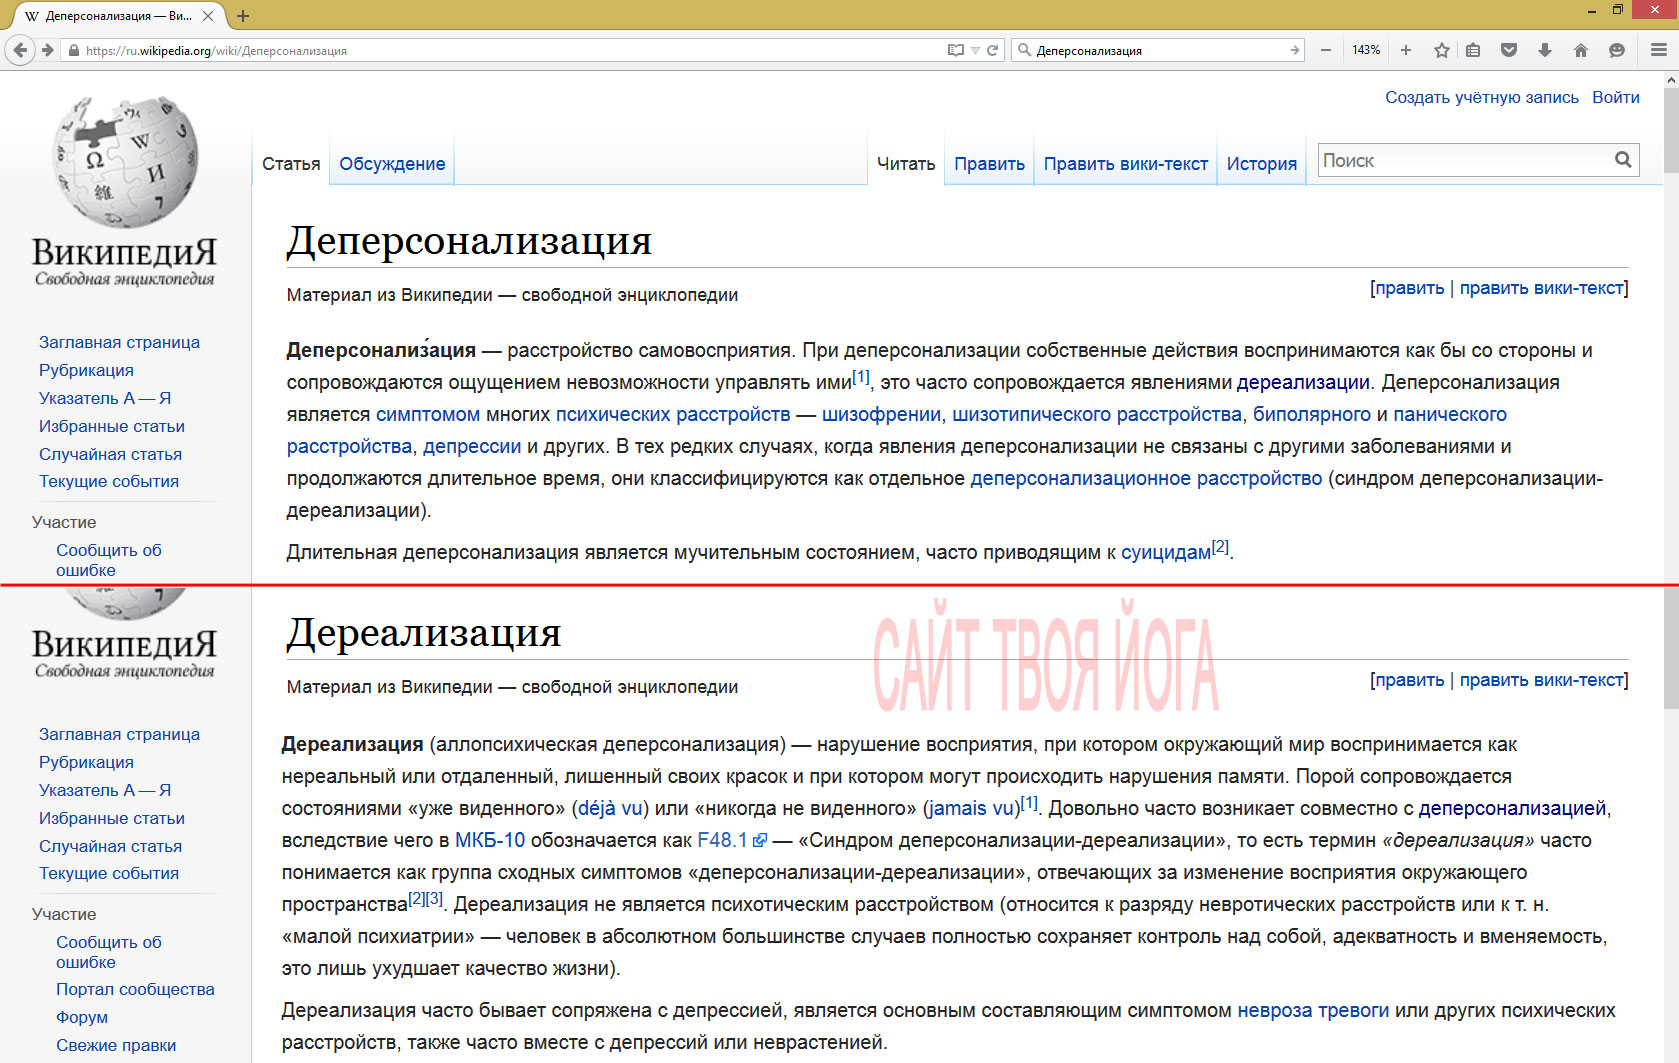Go to the browser home page icon
The height and width of the screenshot is (1063, 1679).
(1581, 50)
